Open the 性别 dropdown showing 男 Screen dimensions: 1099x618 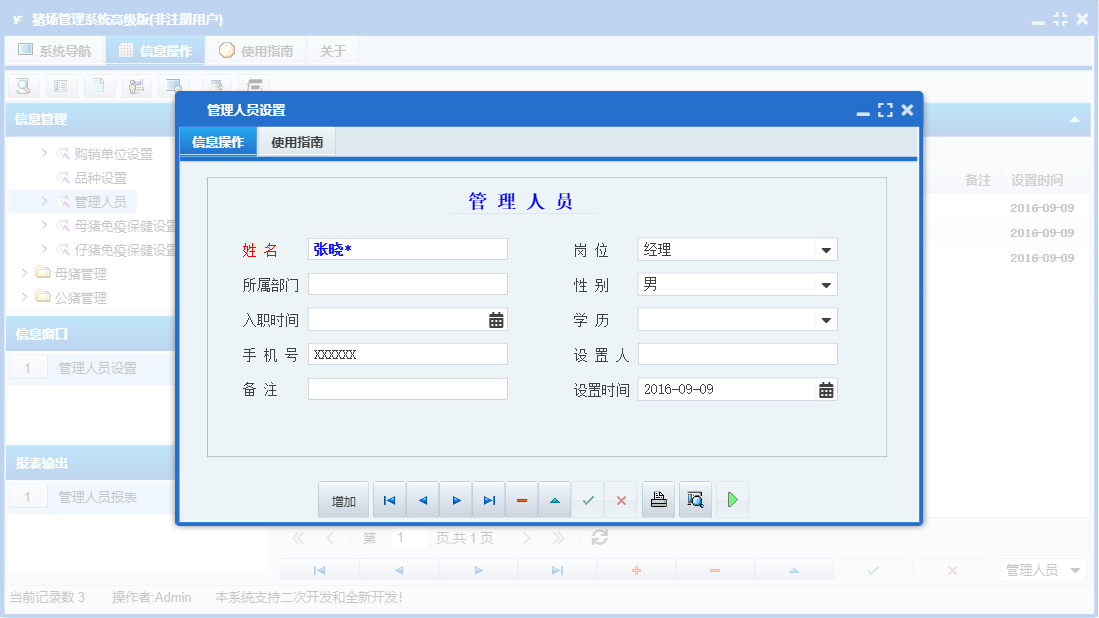point(828,283)
